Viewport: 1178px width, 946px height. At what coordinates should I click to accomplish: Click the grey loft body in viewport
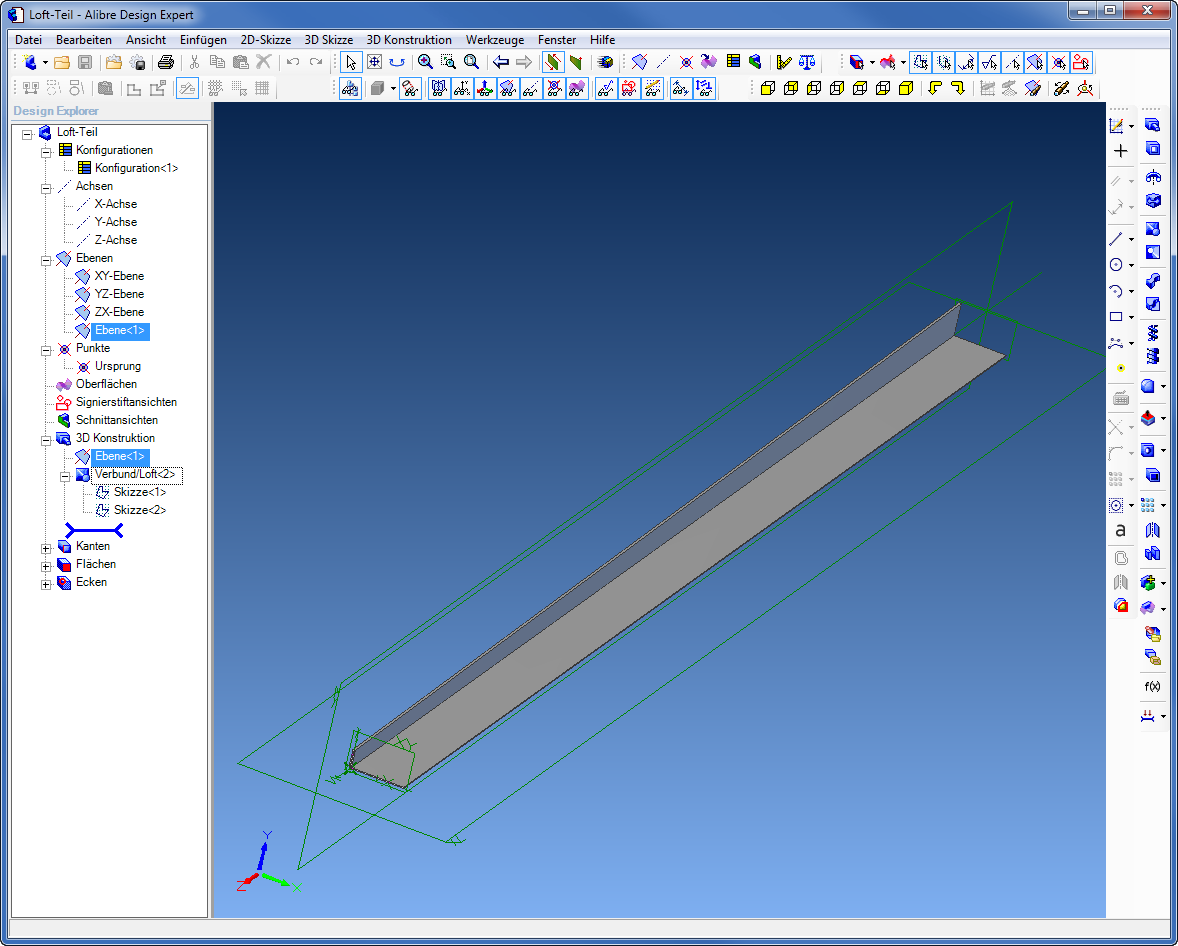(x=676, y=547)
